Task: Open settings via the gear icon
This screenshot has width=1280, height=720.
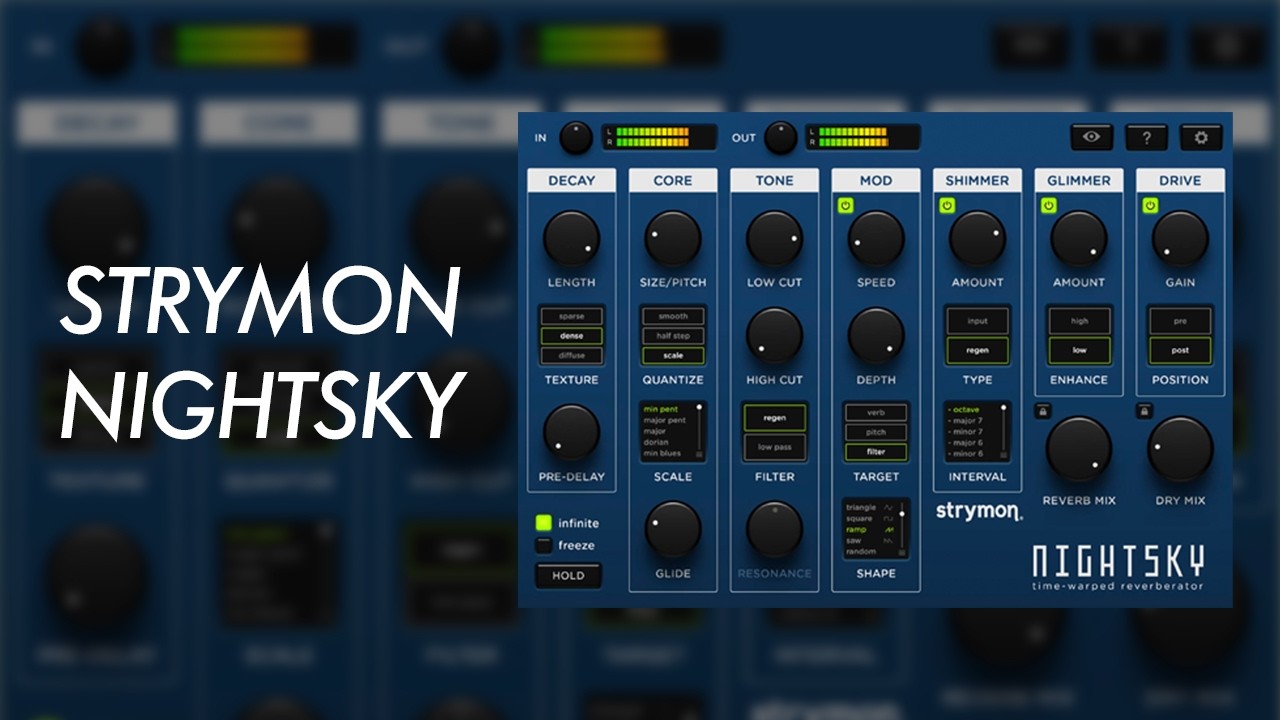Action: pyautogui.click(x=1201, y=138)
